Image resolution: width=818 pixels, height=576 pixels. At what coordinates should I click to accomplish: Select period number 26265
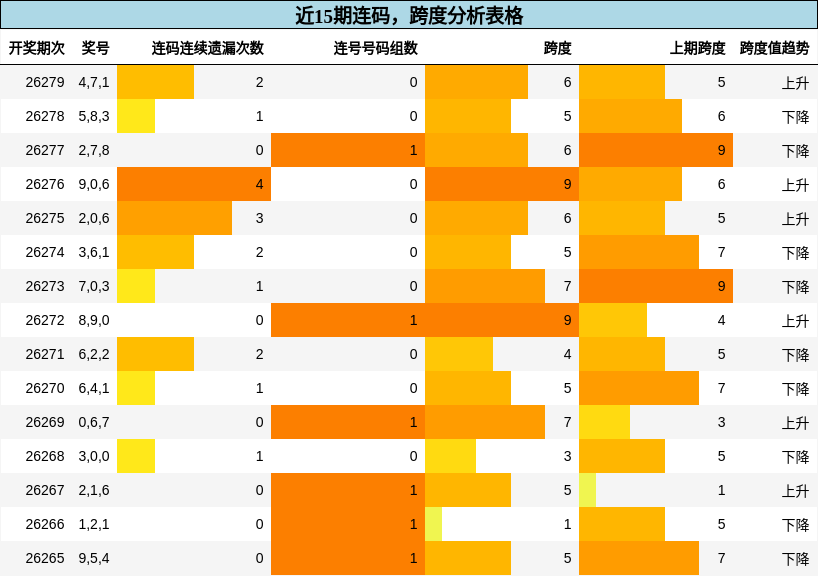pos(45,558)
